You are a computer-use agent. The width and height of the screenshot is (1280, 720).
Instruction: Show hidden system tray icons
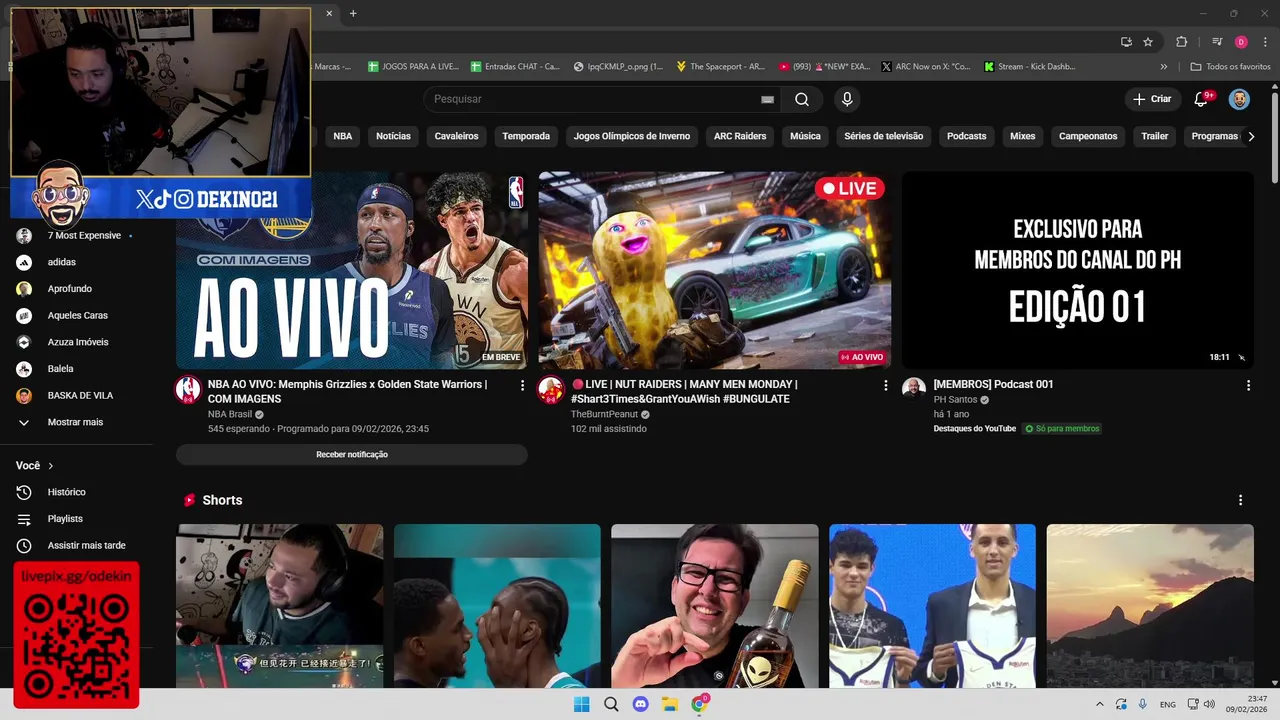(x=1100, y=704)
